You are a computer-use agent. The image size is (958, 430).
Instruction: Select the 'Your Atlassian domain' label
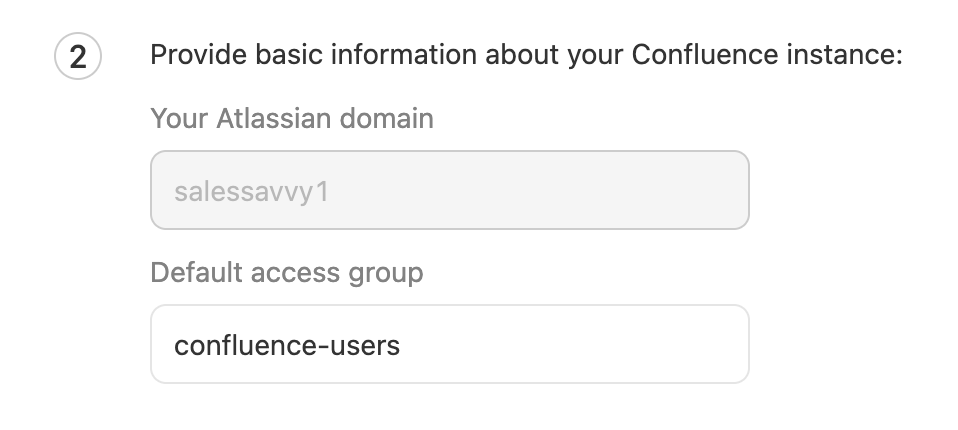[291, 119]
